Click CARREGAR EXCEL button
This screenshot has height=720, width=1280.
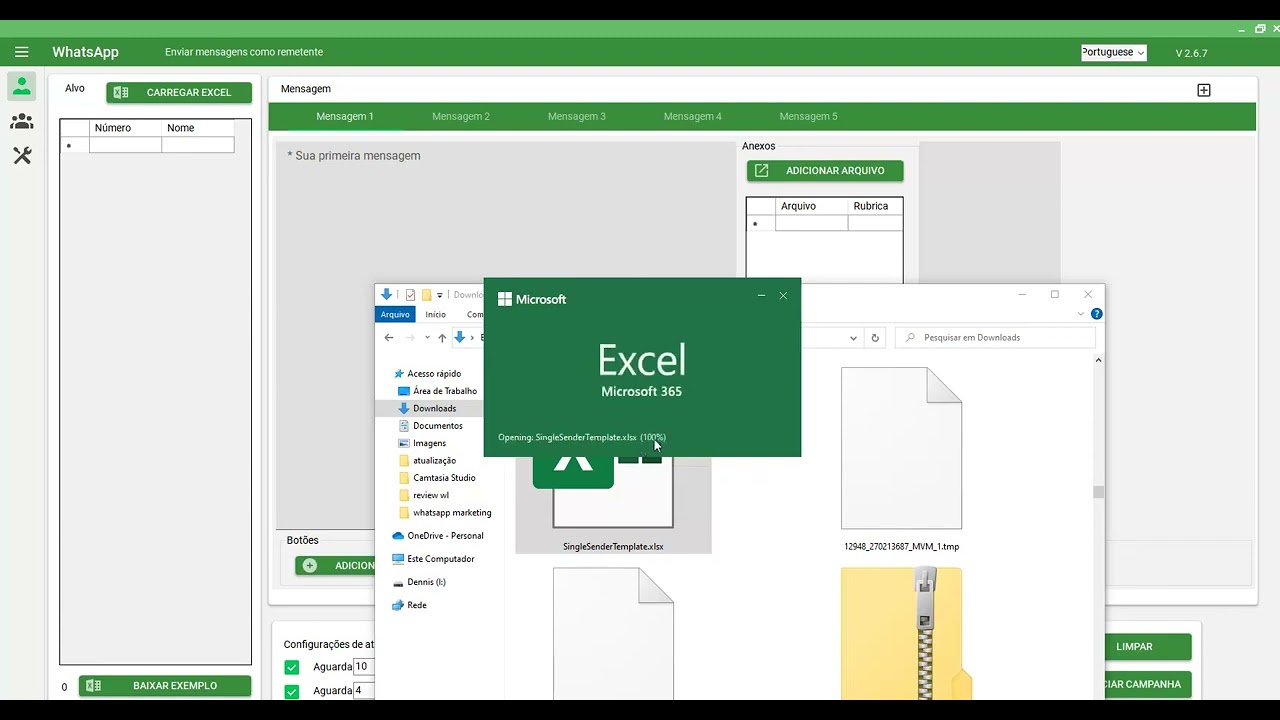(179, 92)
